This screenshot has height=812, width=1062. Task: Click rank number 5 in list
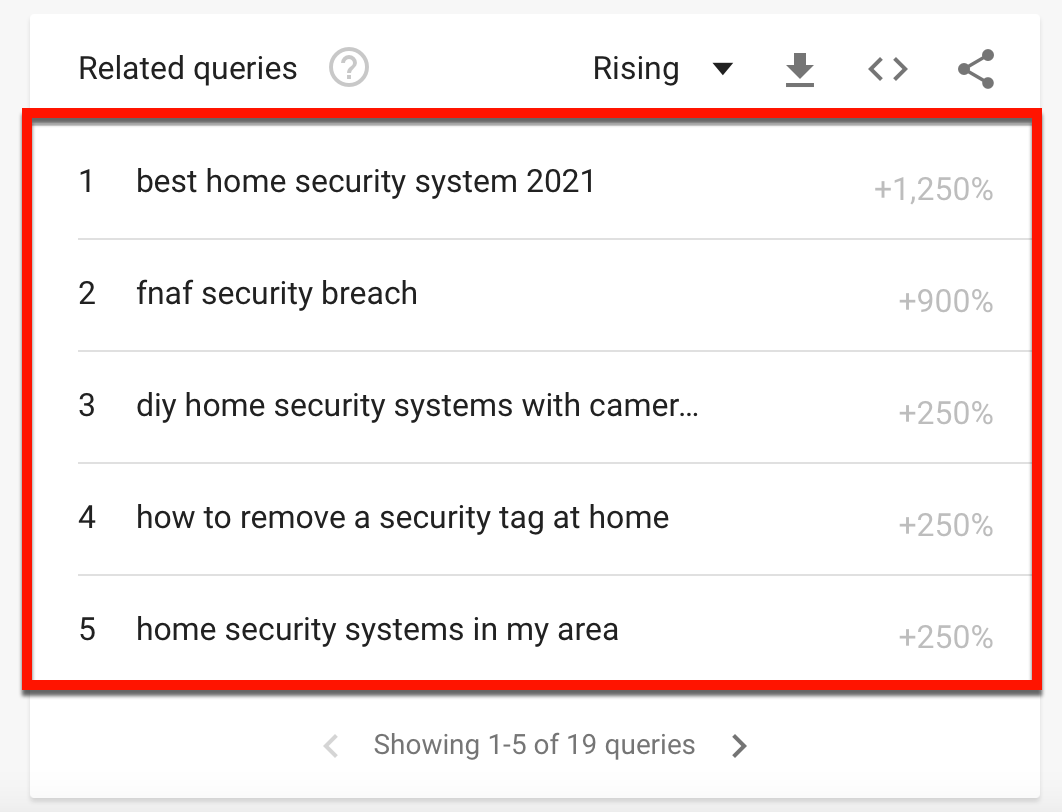pos(87,629)
